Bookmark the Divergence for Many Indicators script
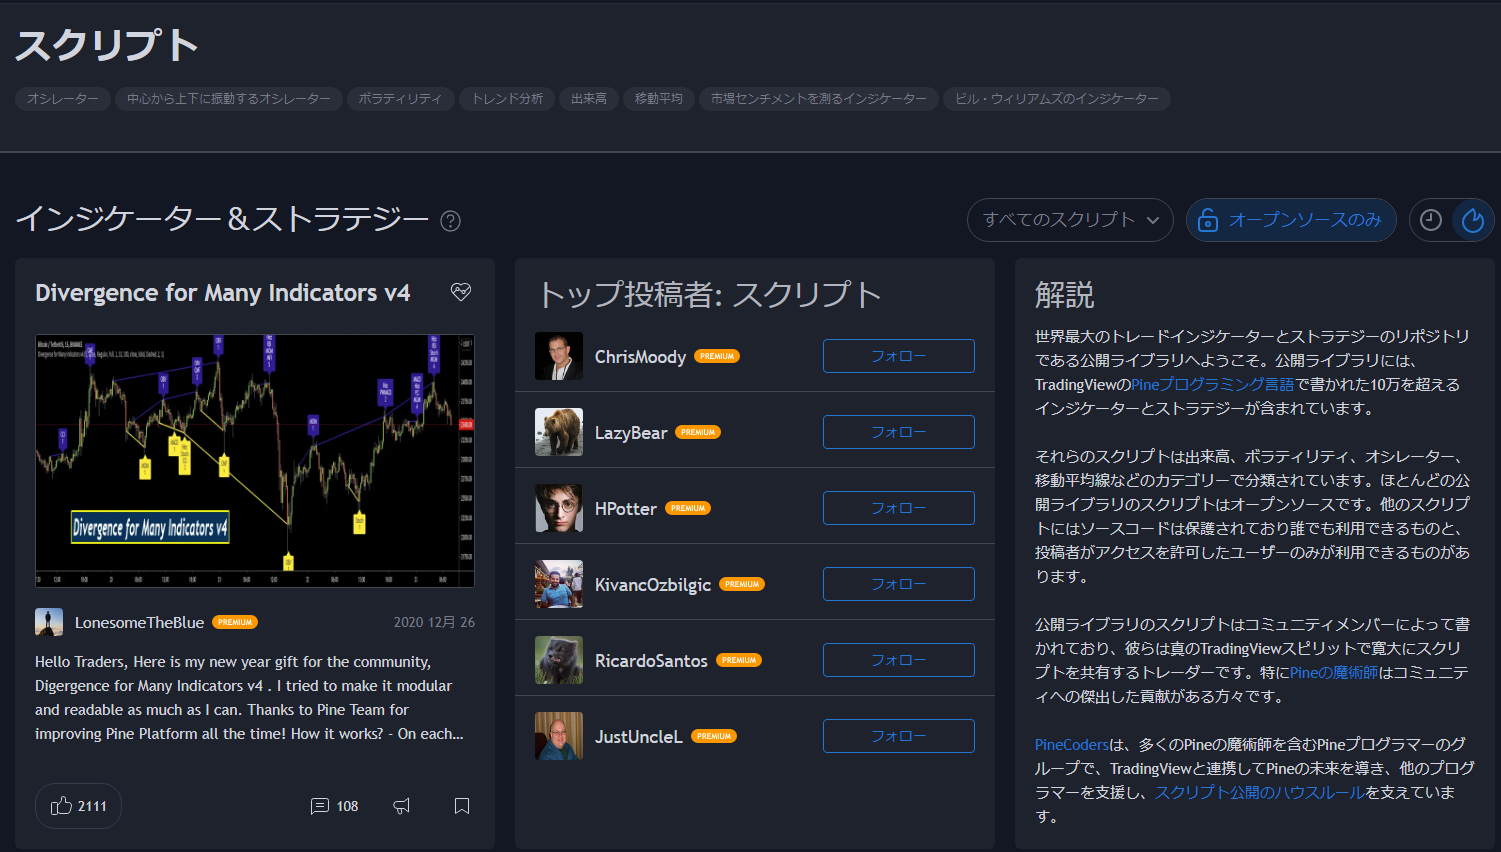The height and width of the screenshot is (852, 1501). [x=462, y=806]
